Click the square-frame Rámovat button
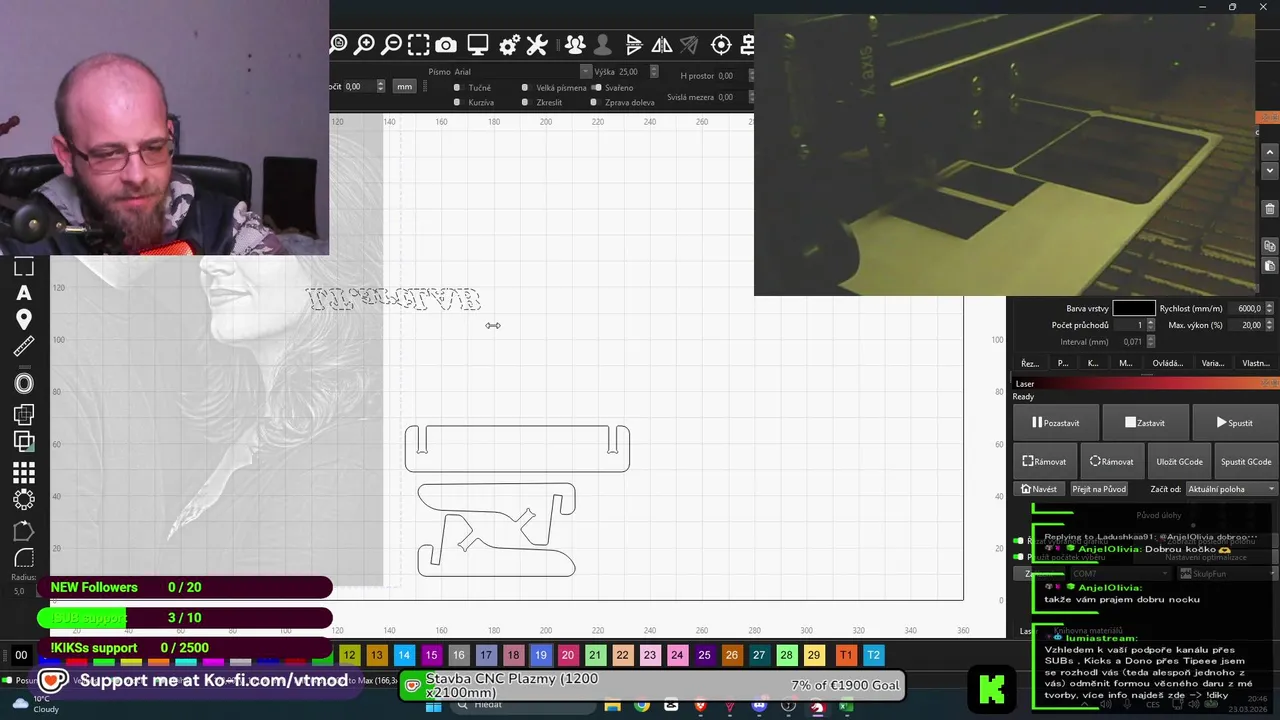Image resolution: width=1280 pixels, height=720 pixels. 1045,462
